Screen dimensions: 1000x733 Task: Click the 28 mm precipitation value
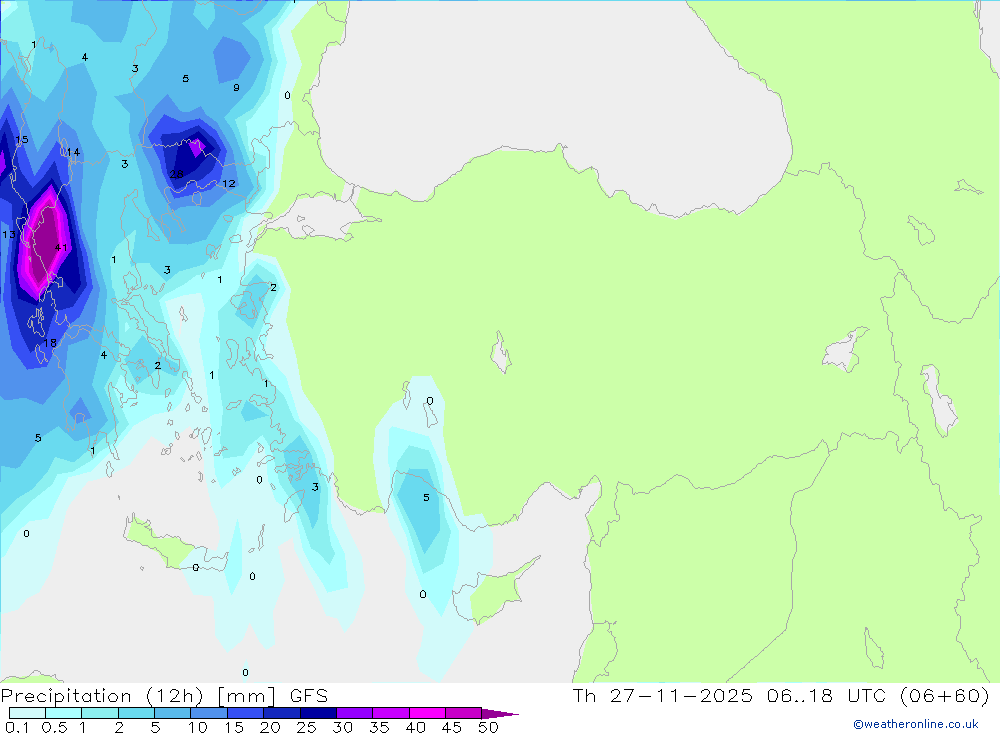pyautogui.click(x=177, y=174)
